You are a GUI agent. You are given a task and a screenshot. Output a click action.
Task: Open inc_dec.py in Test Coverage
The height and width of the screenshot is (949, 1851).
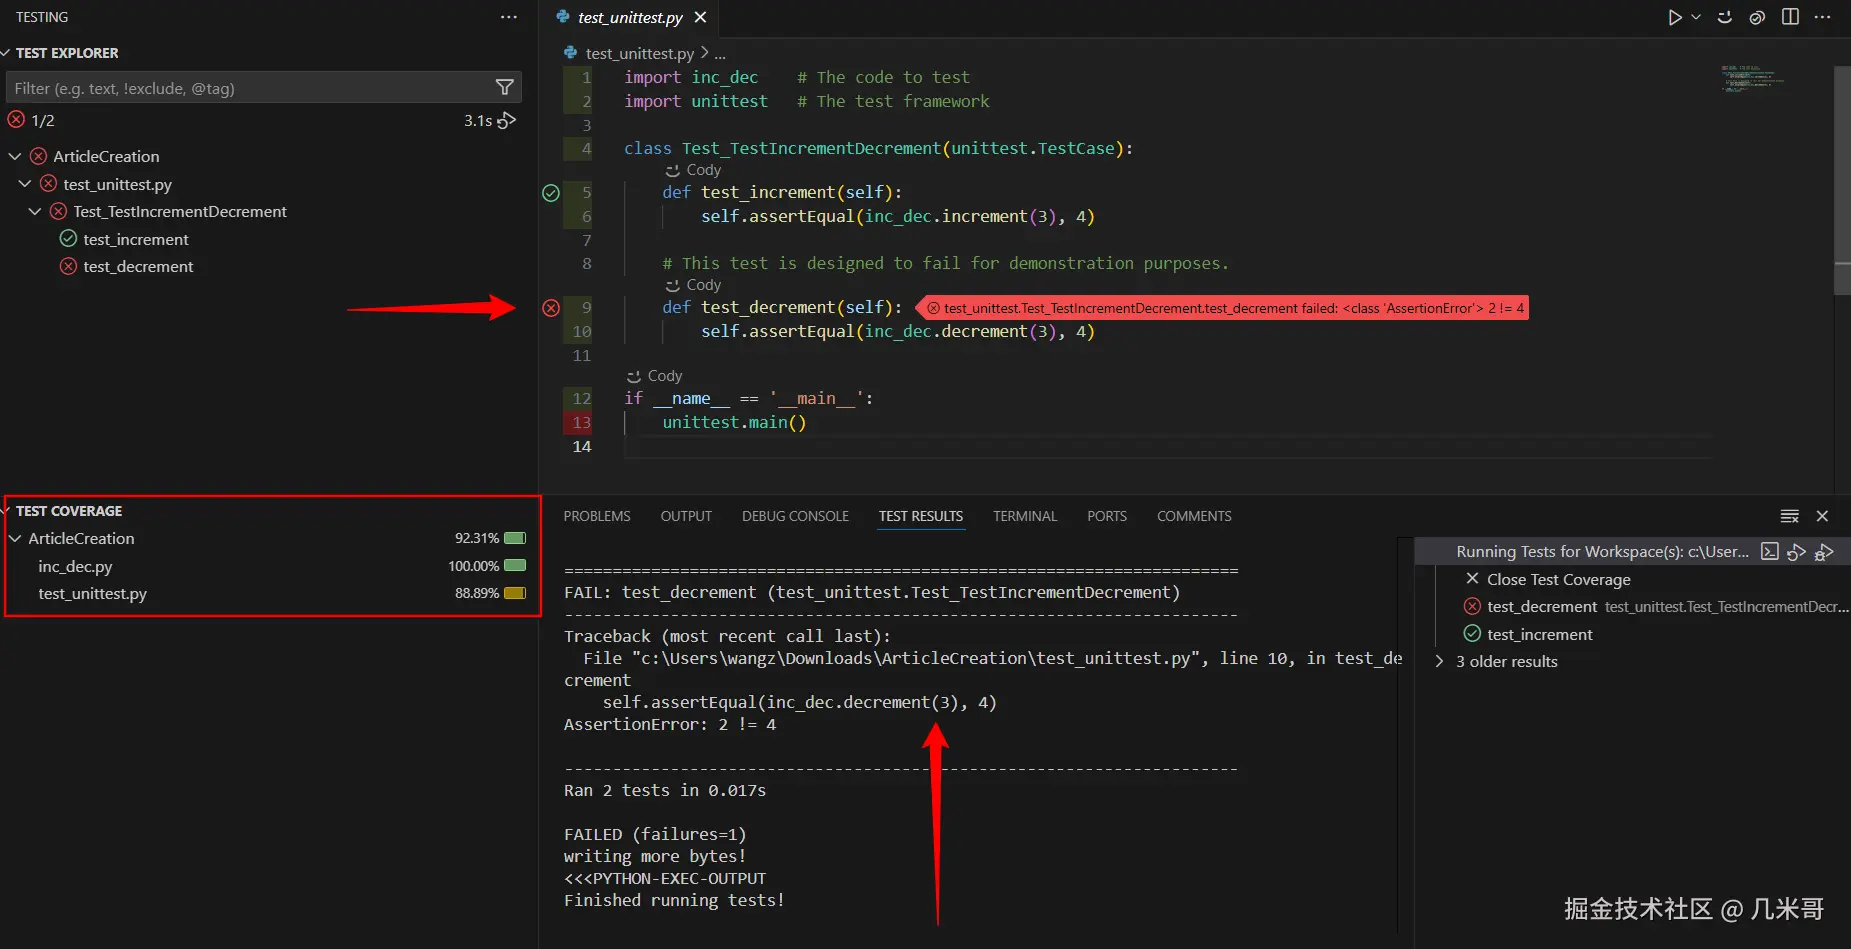[x=75, y=566]
